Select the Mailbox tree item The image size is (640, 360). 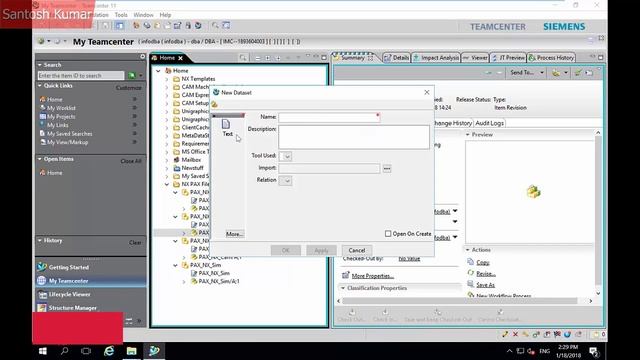tap(191, 160)
